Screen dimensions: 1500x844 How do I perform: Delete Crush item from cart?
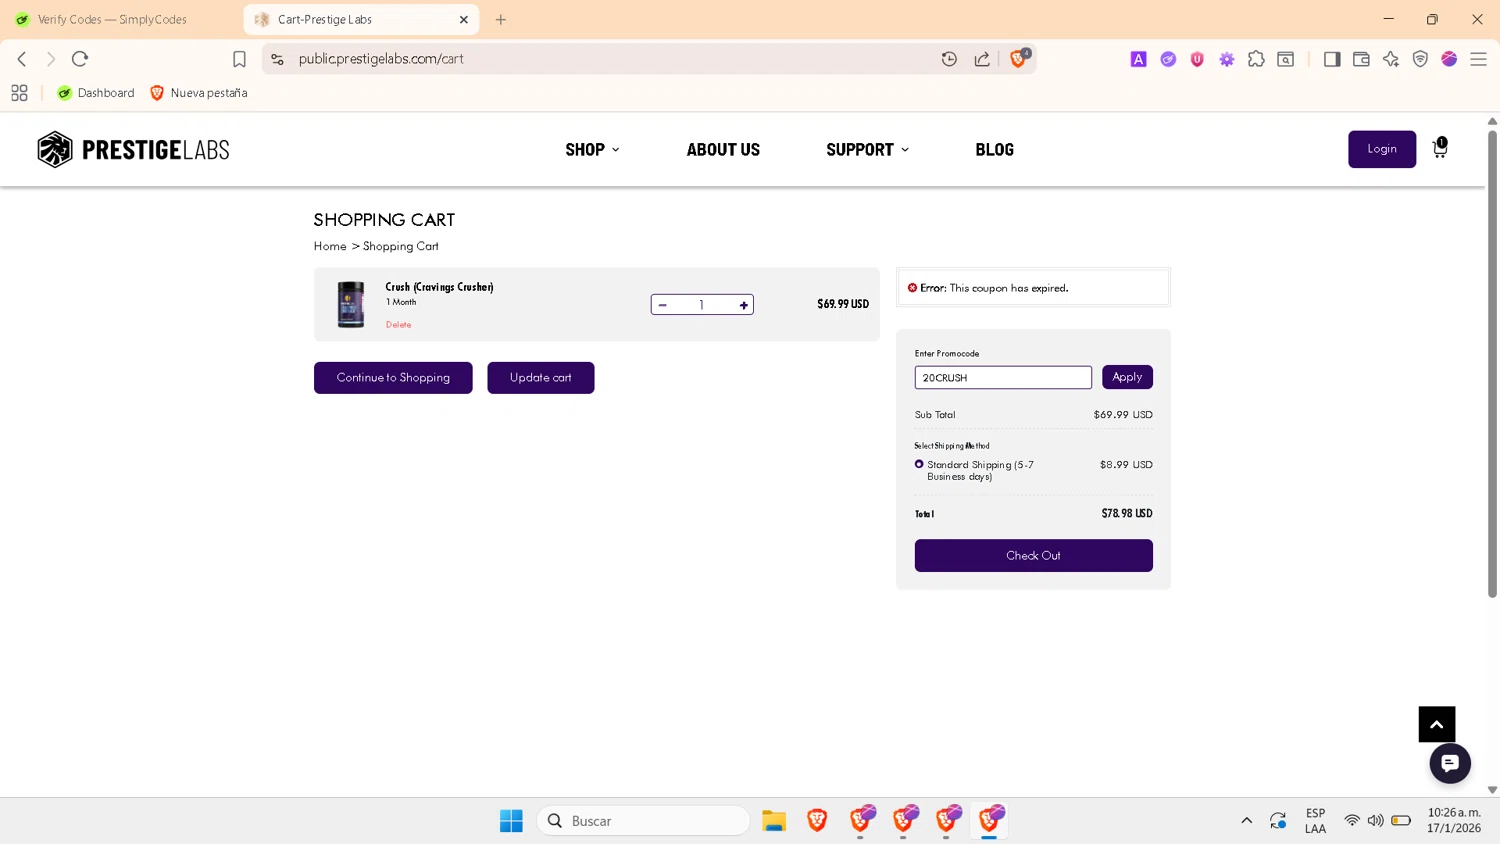(x=398, y=325)
